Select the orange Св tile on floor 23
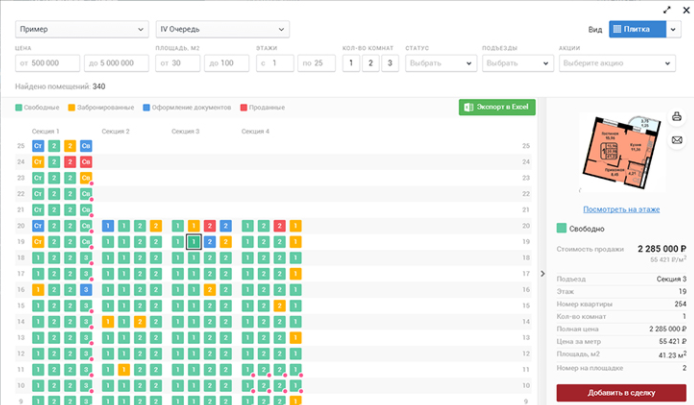 [86, 178]
